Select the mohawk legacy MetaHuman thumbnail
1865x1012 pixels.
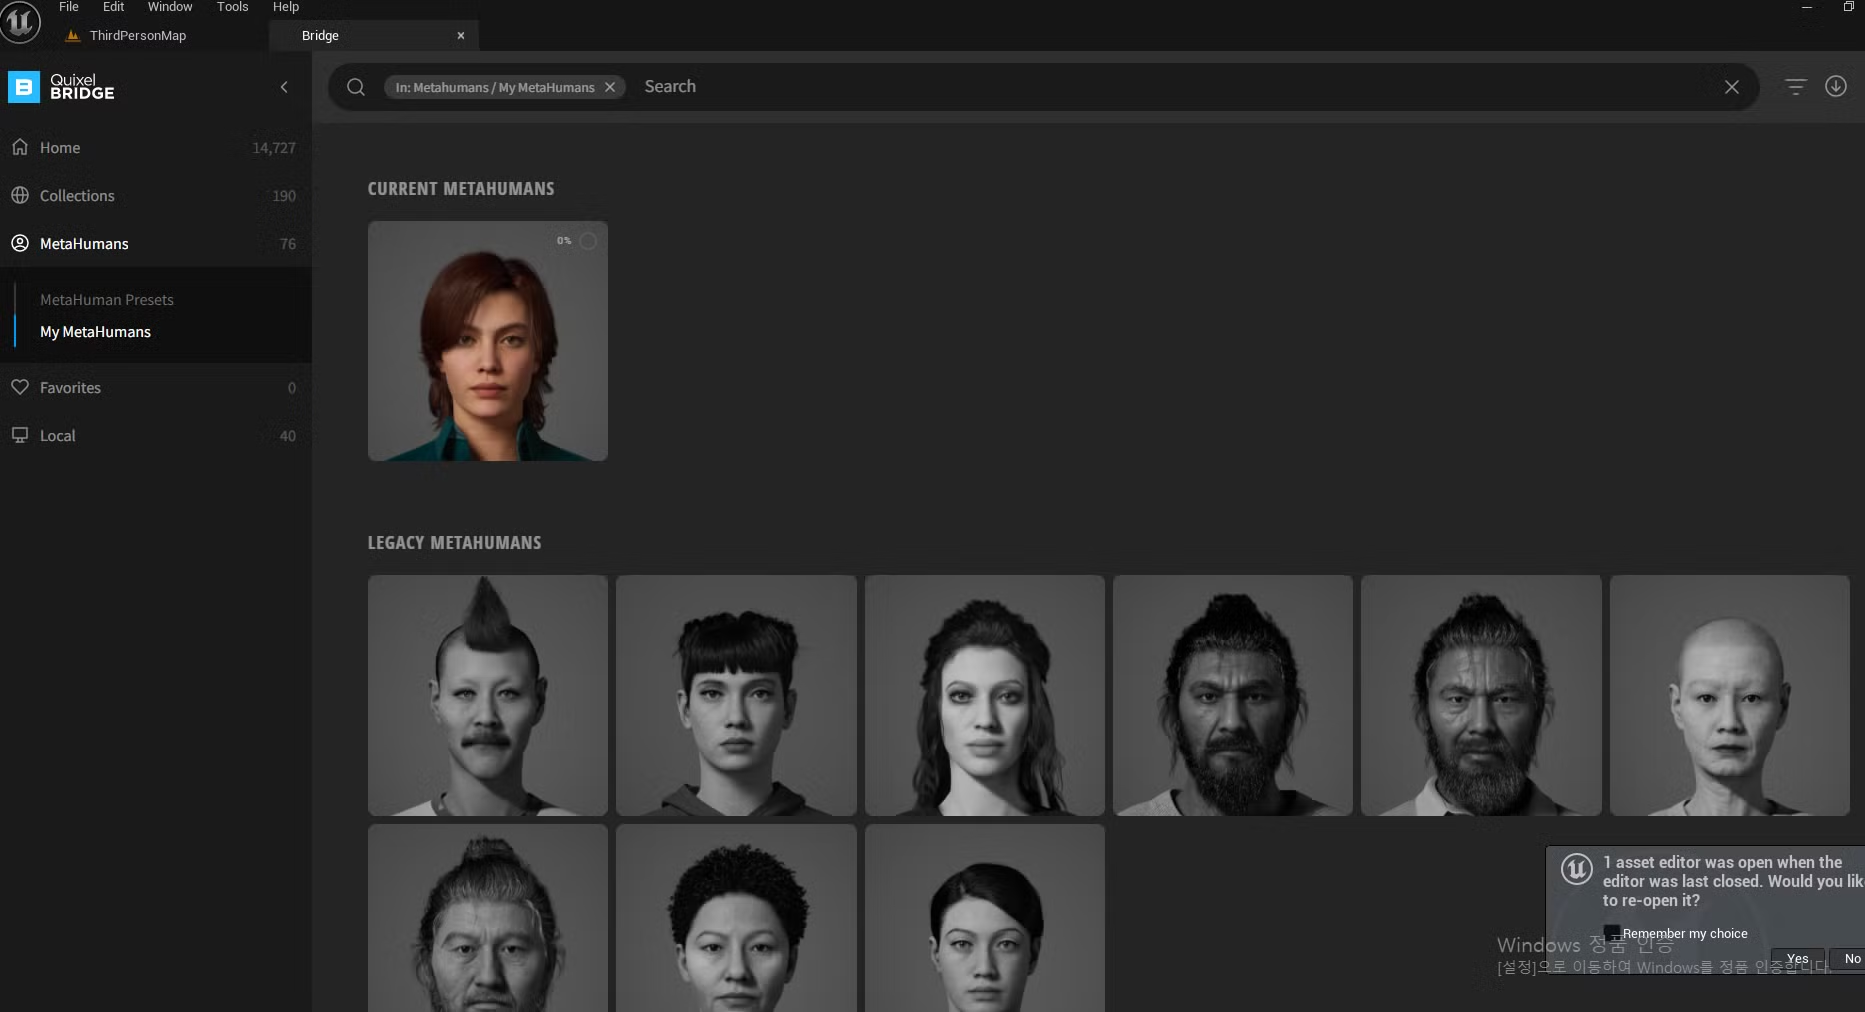tap(488, 695)
